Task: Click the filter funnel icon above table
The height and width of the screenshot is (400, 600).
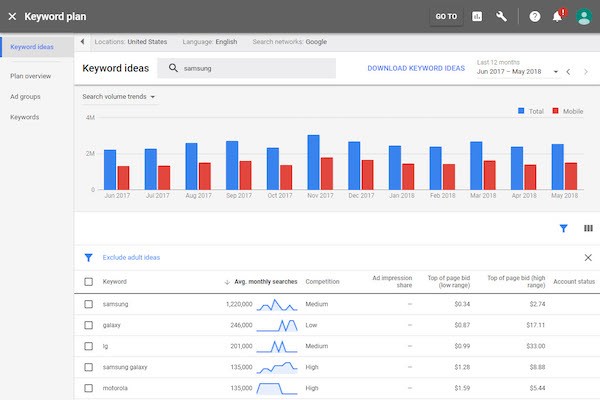Action: tap(563, 228)
